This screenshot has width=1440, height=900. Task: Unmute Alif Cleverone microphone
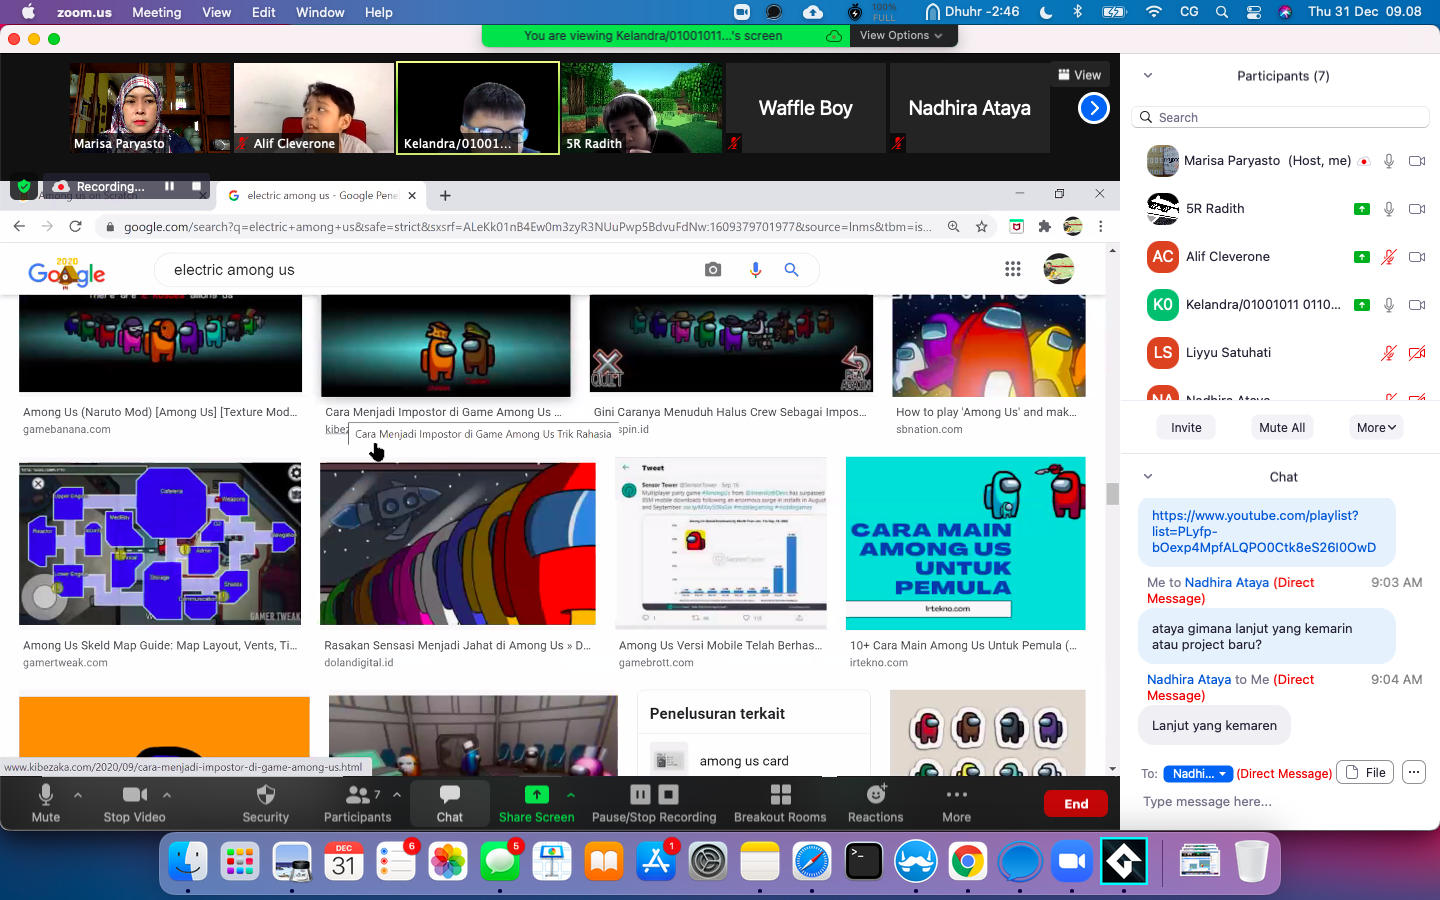(x=1389, y=257)
